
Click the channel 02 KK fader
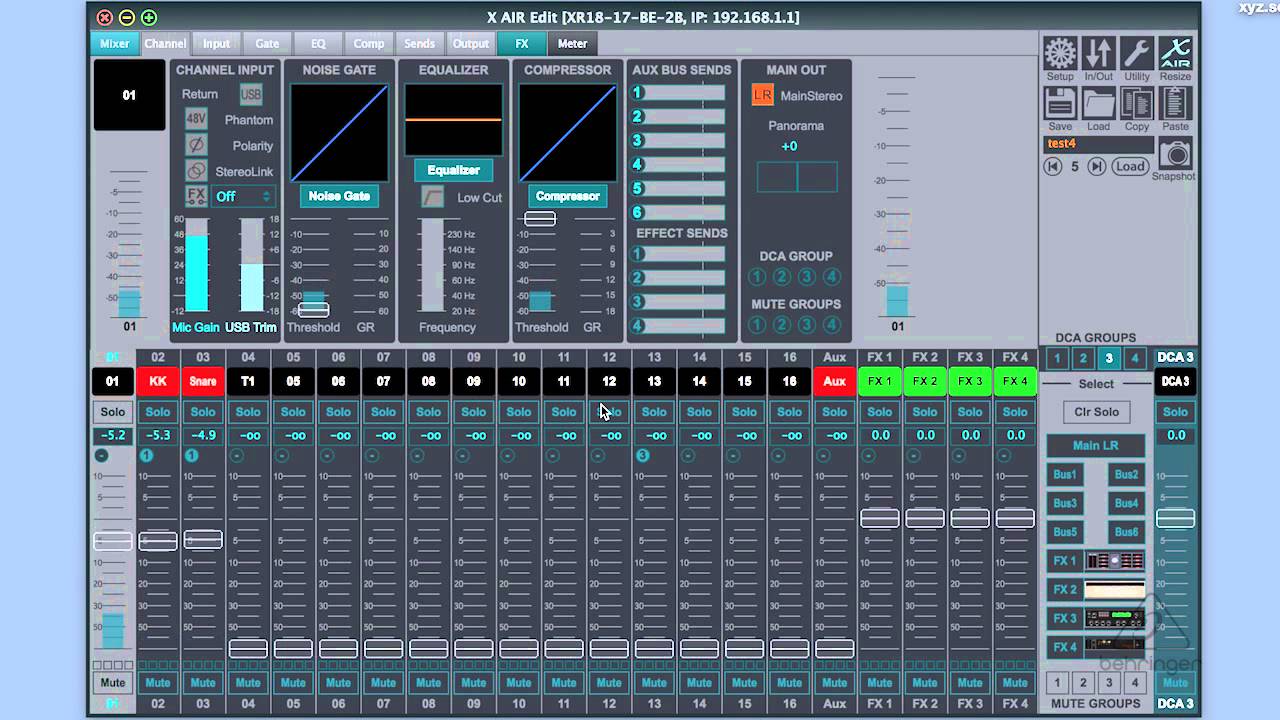click(158, 541)
